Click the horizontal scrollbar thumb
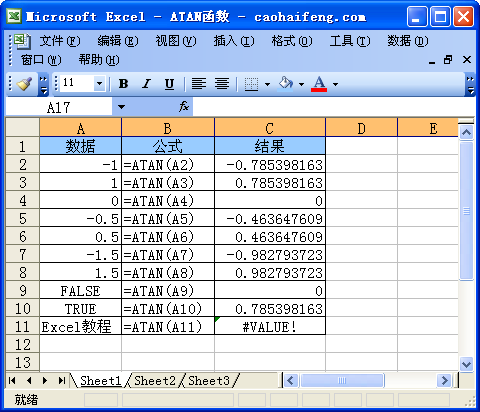 pyautogui.click(x=342, y=380)
